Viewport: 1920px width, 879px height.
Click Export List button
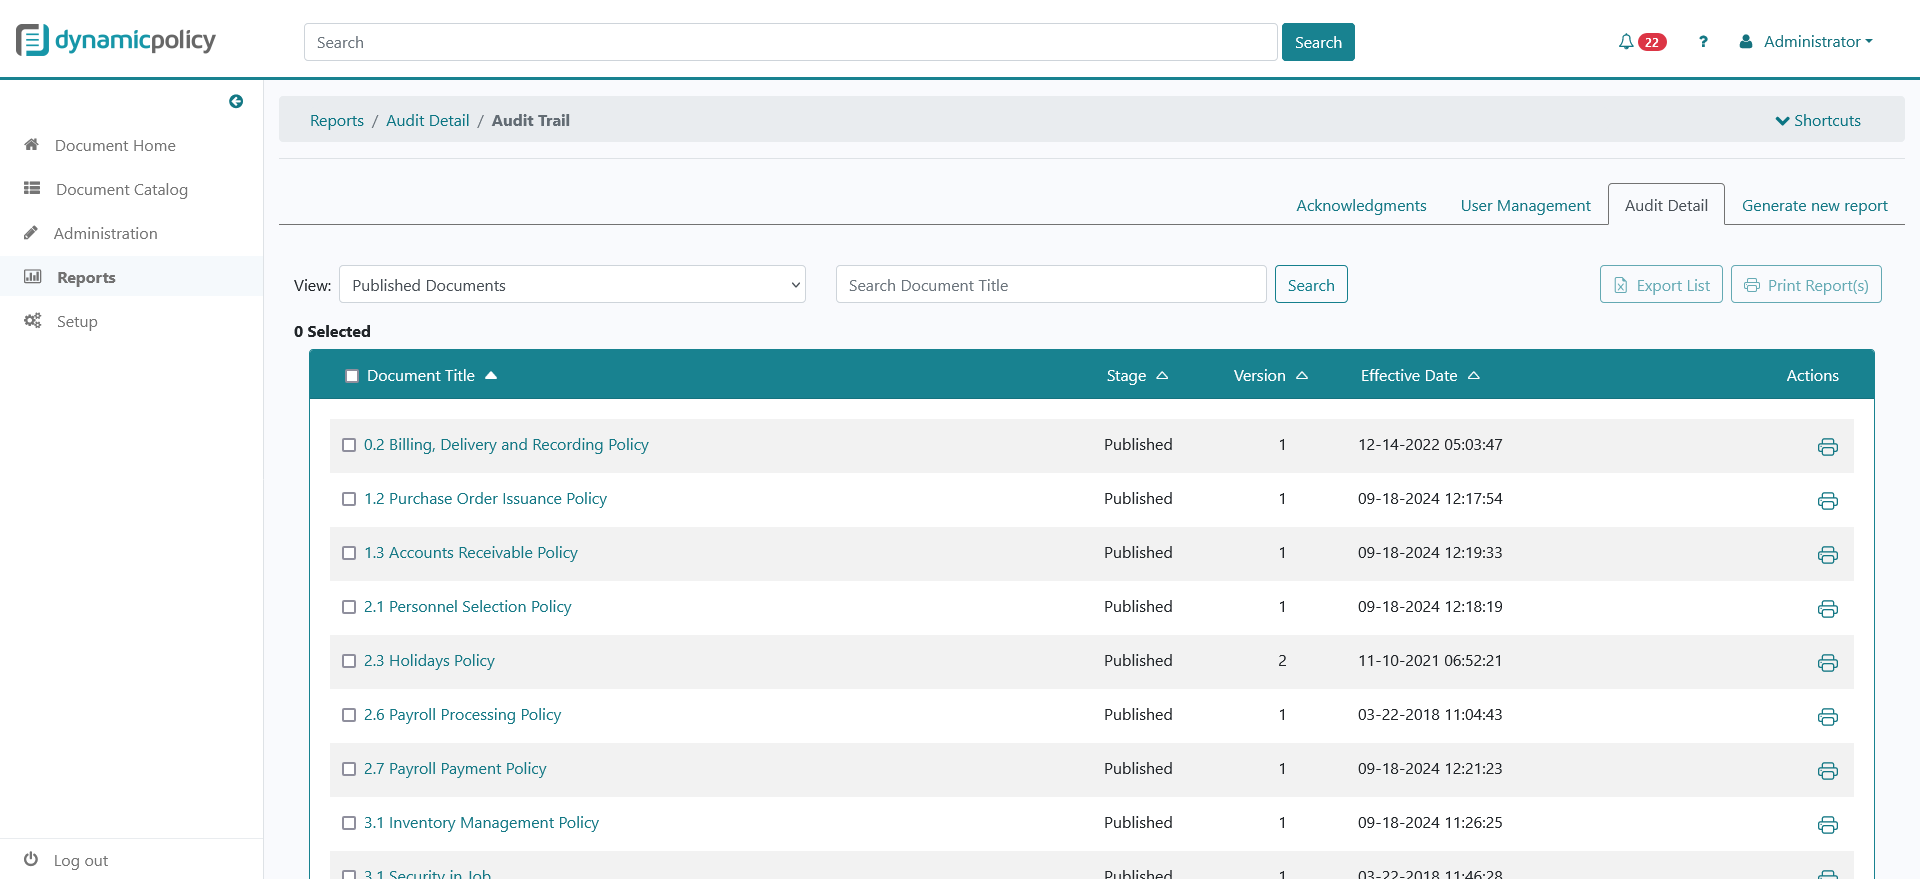1661,285
